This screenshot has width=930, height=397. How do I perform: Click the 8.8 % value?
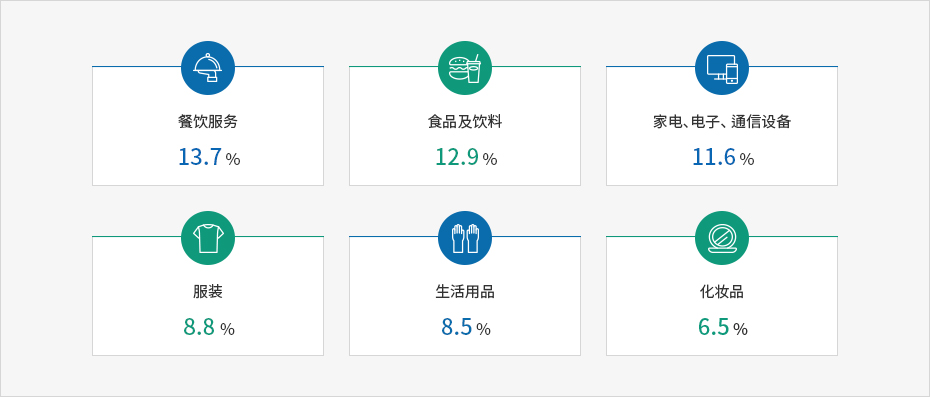point(209,327)
